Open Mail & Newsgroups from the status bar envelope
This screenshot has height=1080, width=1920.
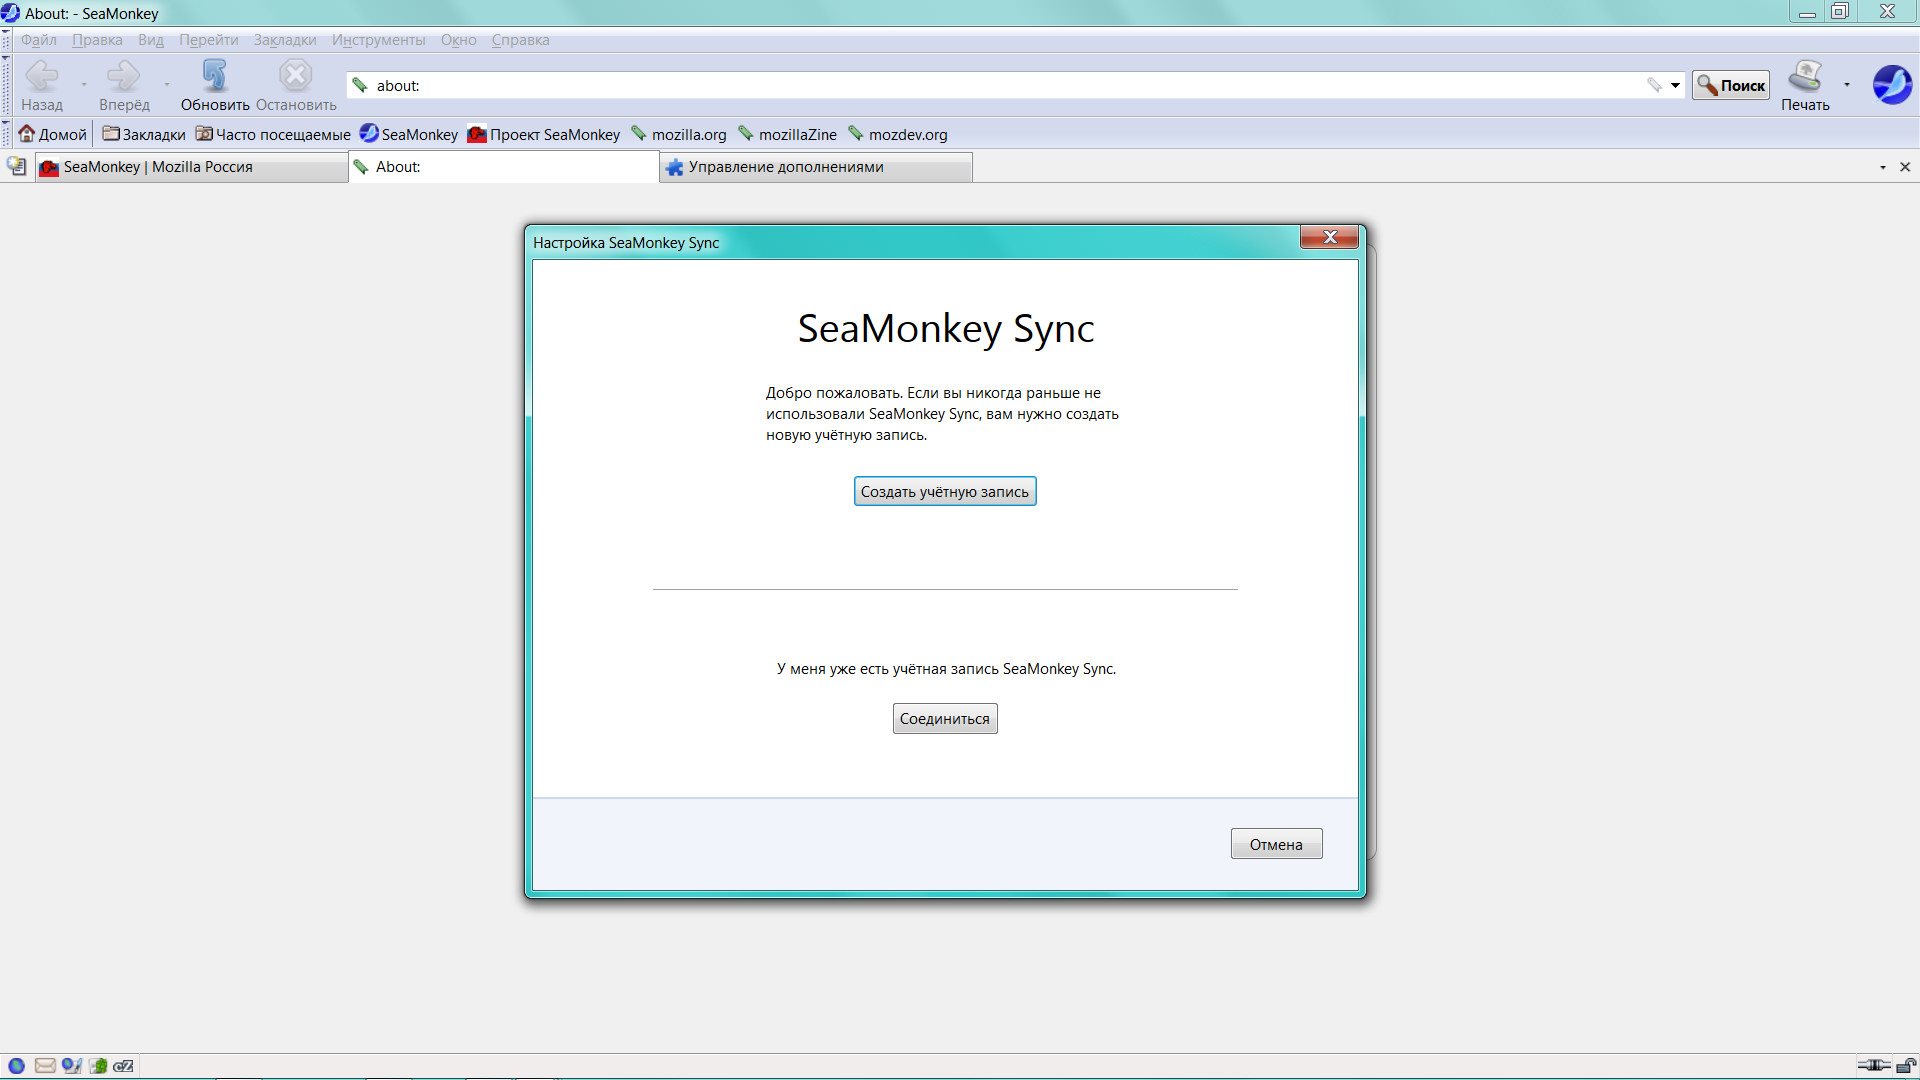44,1066
